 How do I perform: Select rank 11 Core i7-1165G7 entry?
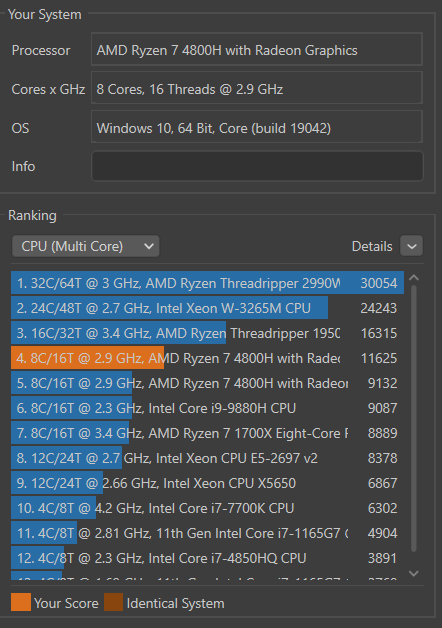(207, 533)
